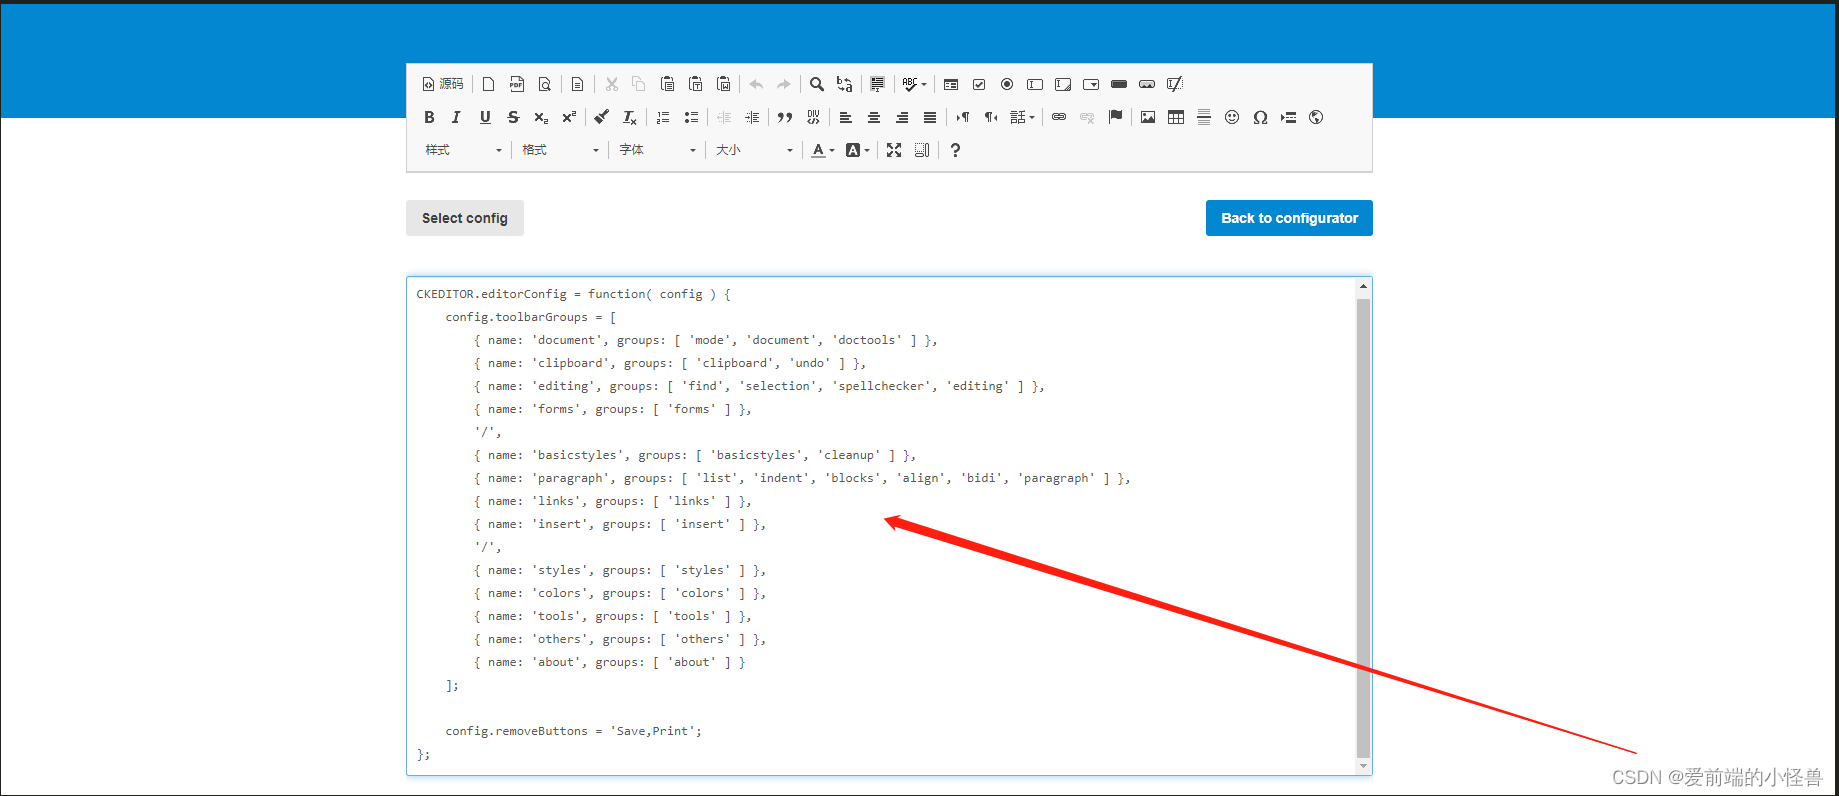Set text direction right to left
Viewport: 1839px width, 796px height.
pyautogui.click(x=991, y=117)
